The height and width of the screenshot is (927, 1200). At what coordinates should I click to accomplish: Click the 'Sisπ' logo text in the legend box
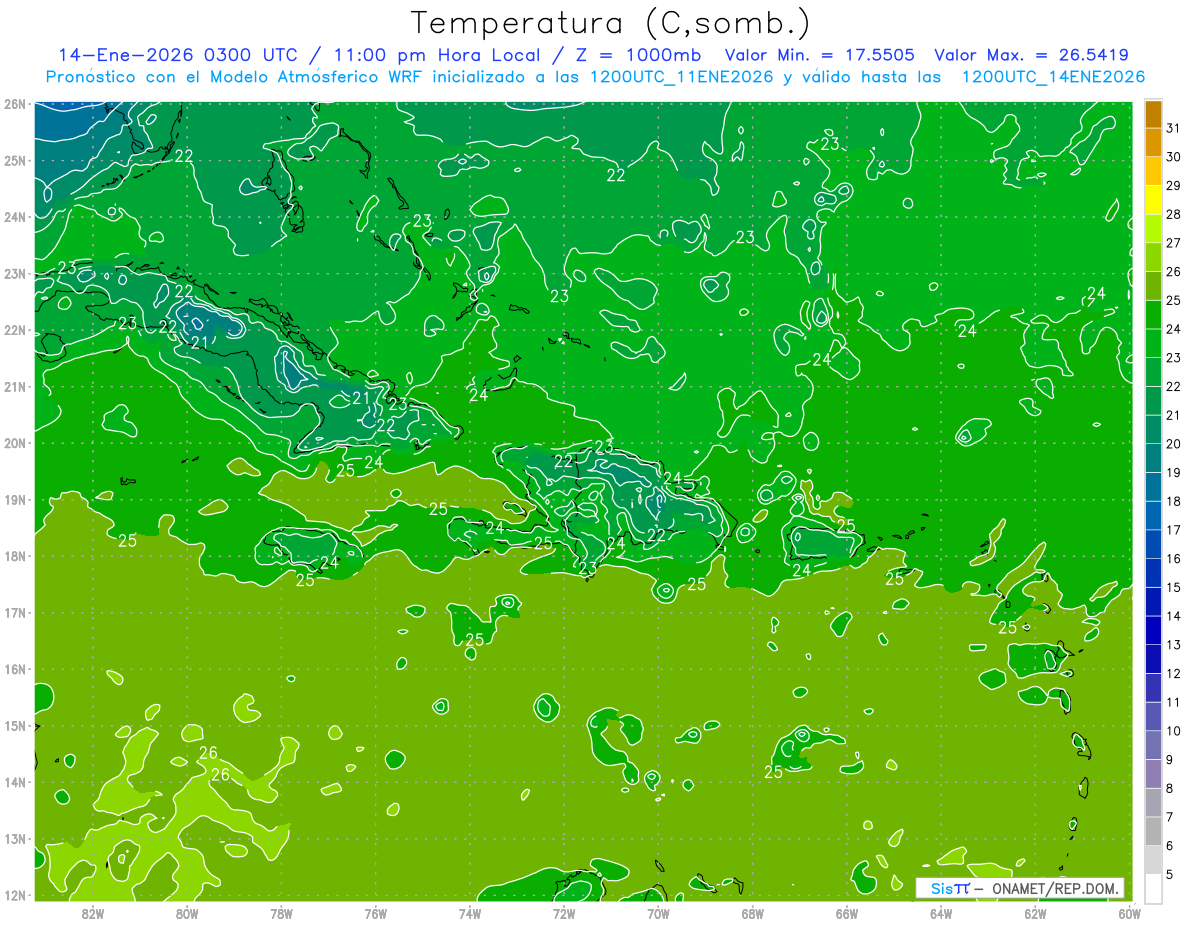(x=949, y=888)
